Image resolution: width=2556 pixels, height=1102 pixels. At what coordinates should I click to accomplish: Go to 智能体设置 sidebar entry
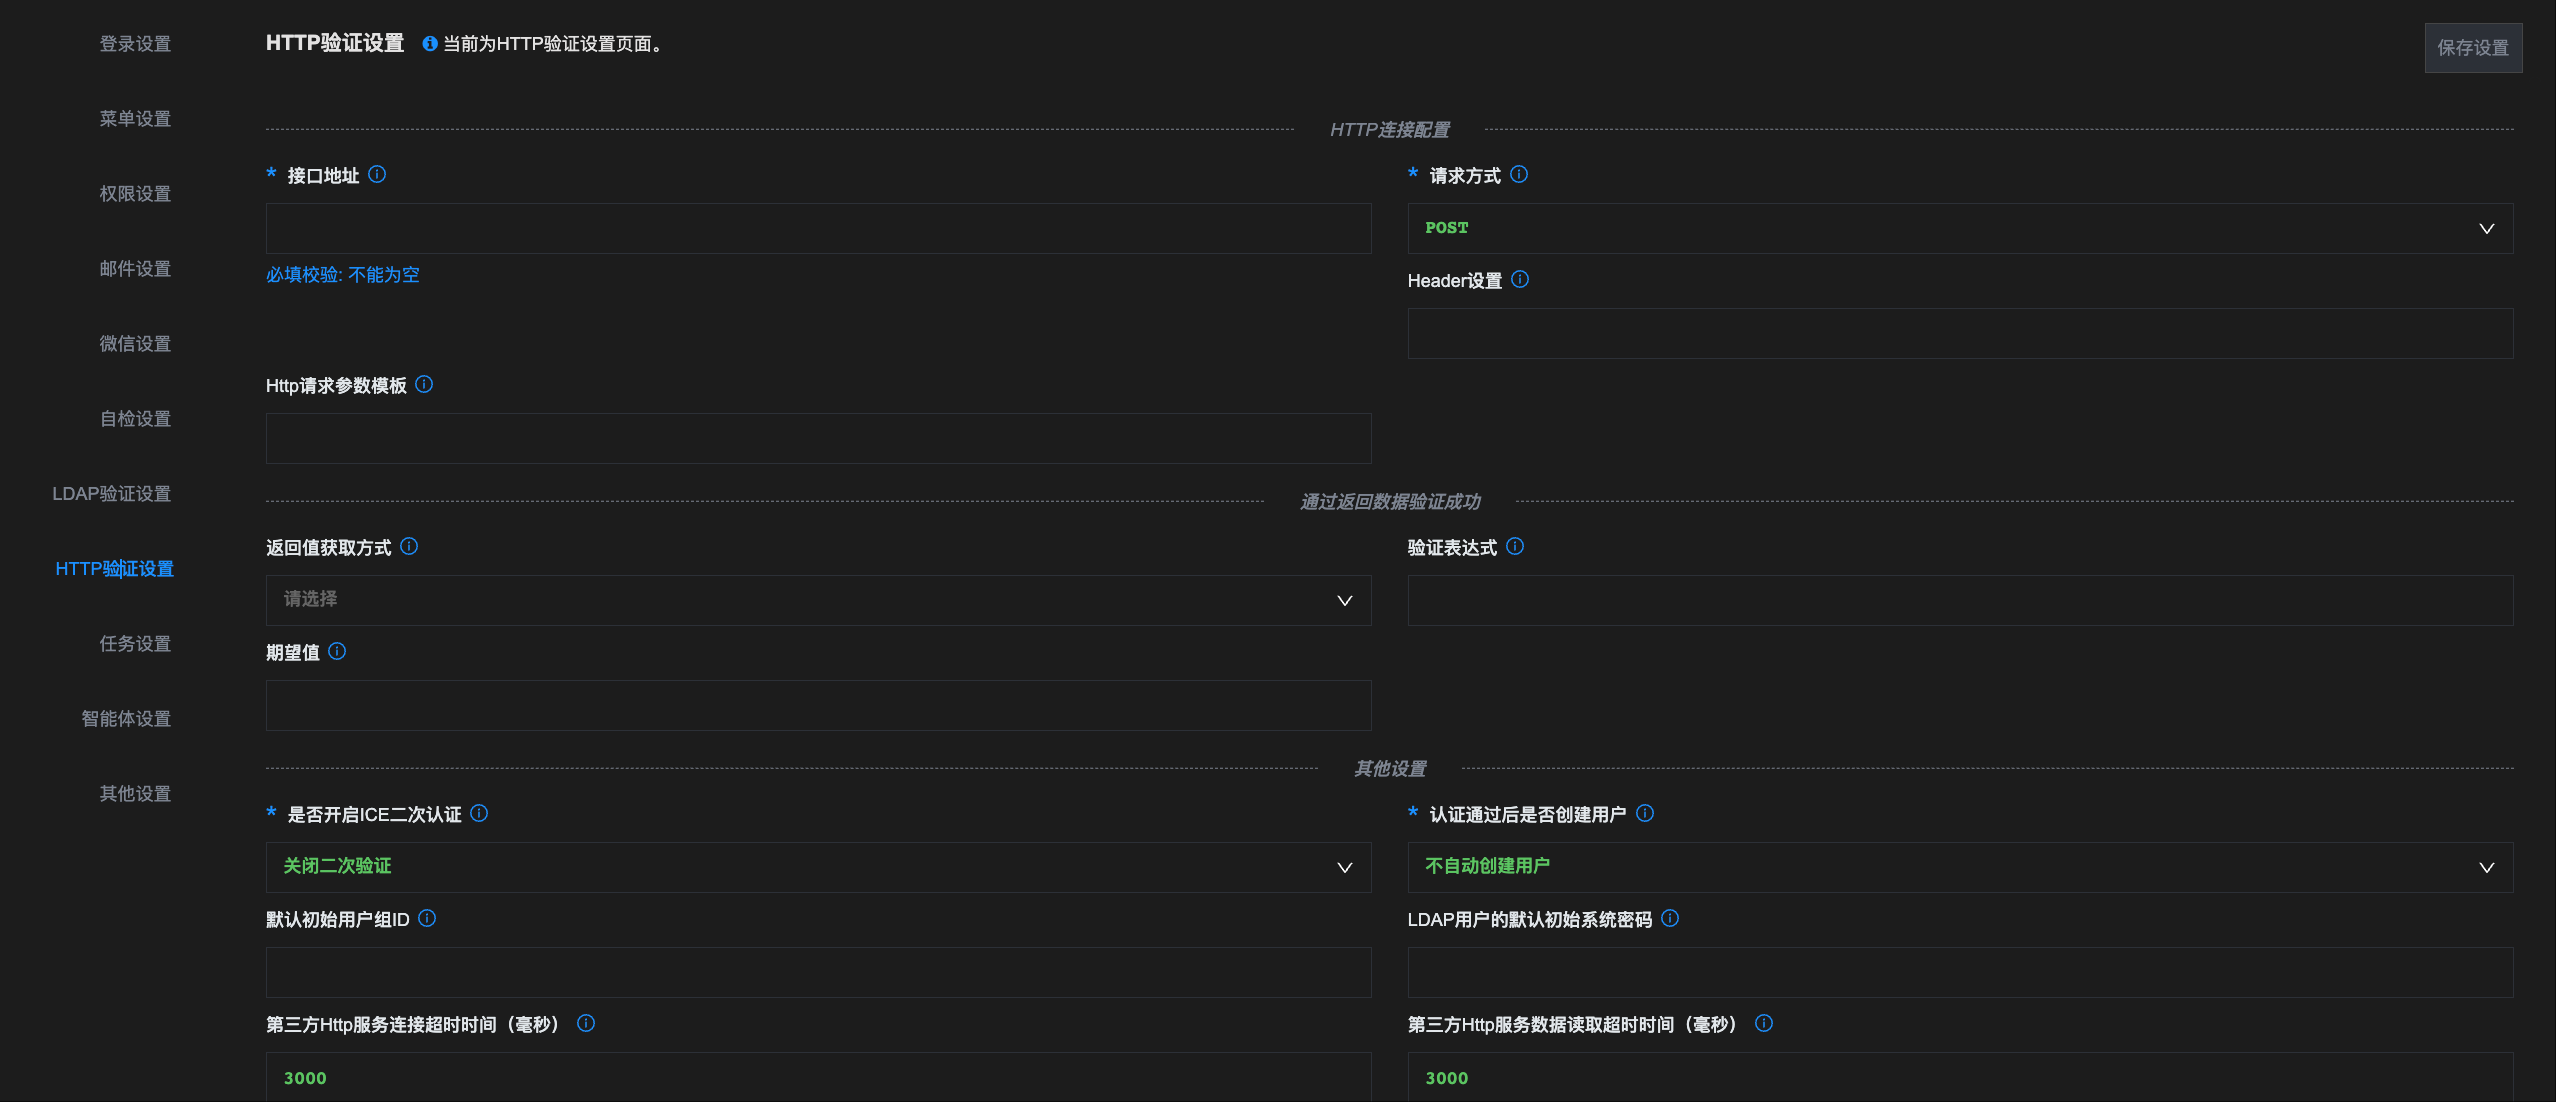coord(126,719)
